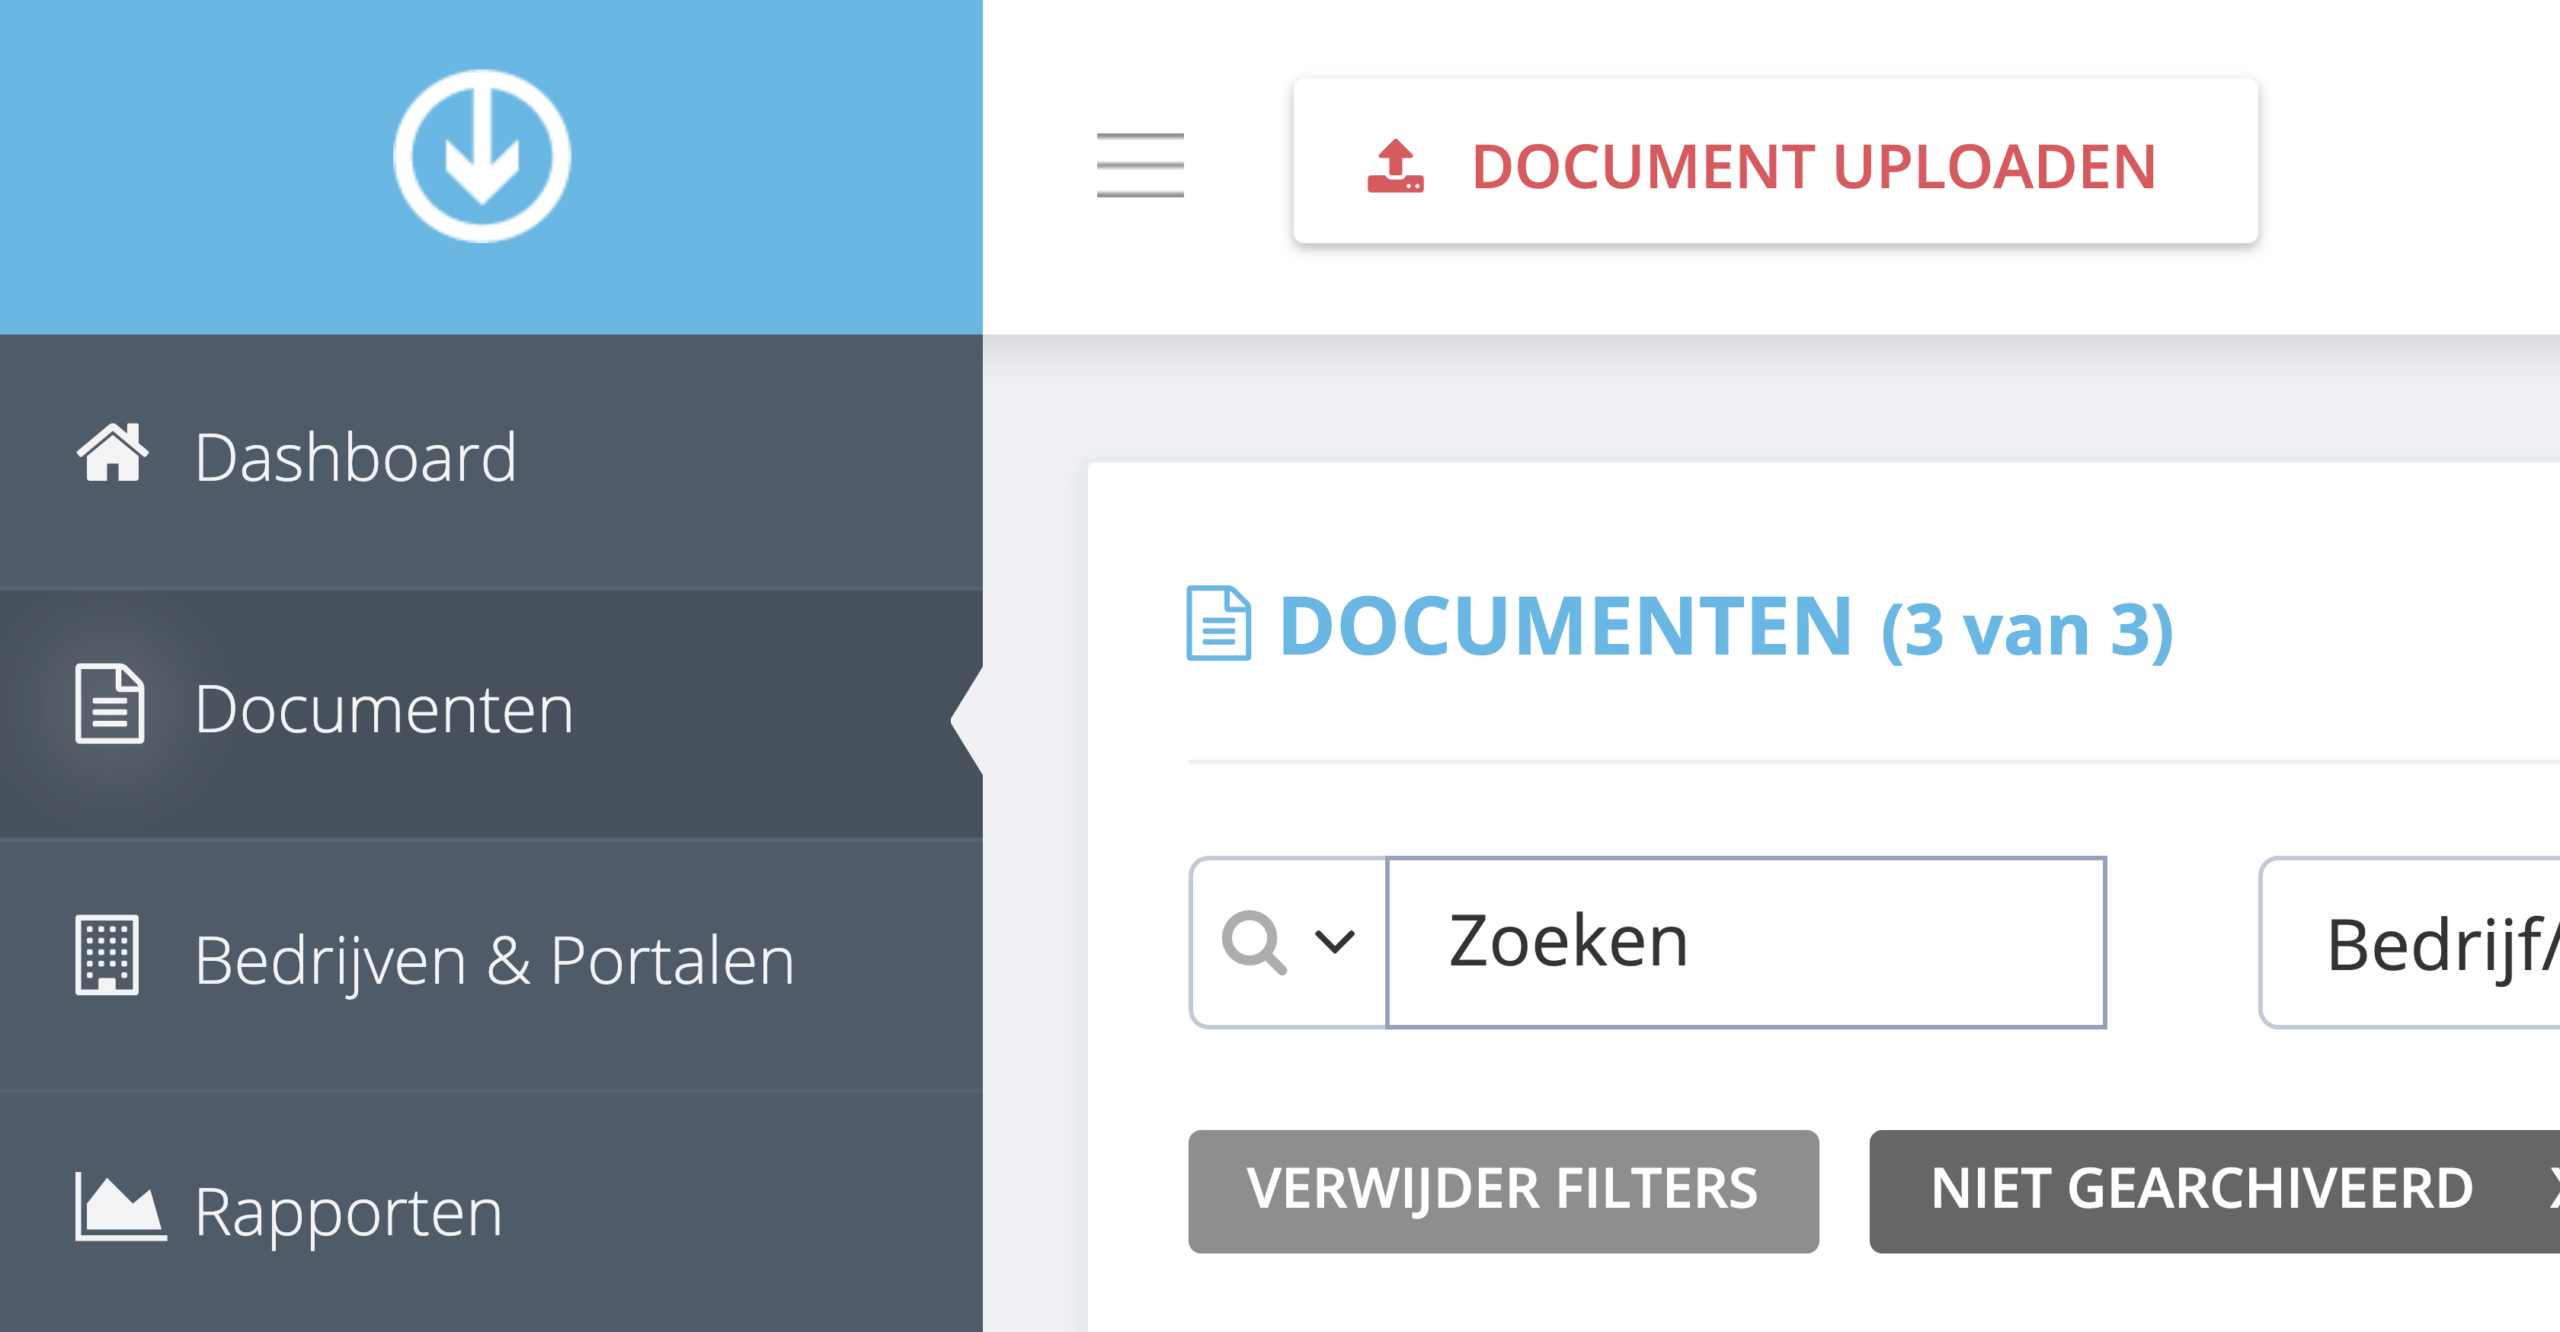Expand the search type dropdown chevron

(1334, 941)
